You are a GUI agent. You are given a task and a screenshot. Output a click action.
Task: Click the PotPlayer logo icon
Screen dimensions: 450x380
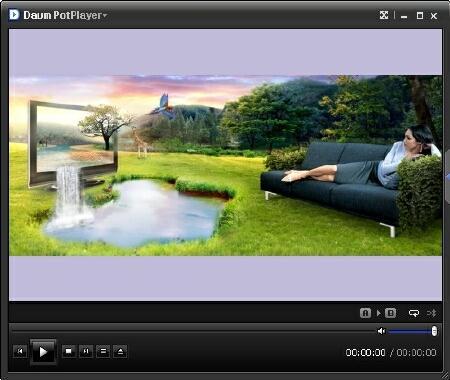14,15
